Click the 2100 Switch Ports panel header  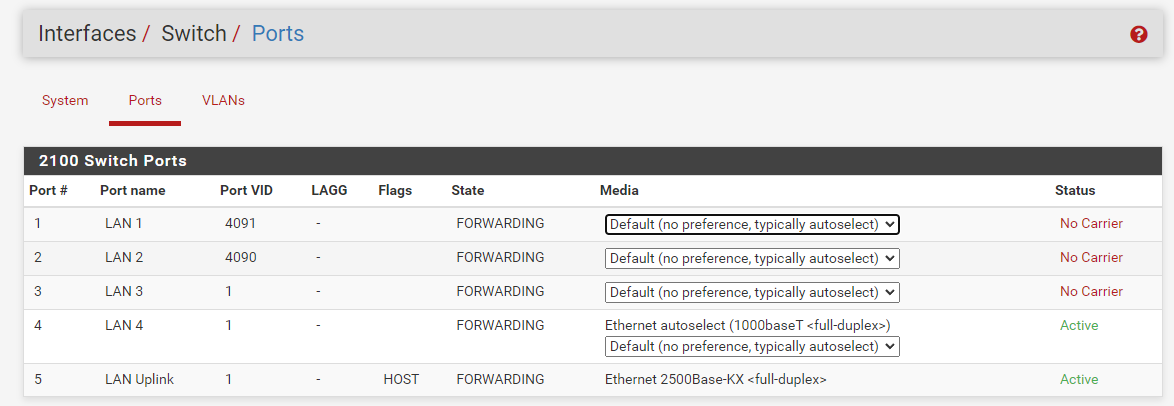point(593,161)
